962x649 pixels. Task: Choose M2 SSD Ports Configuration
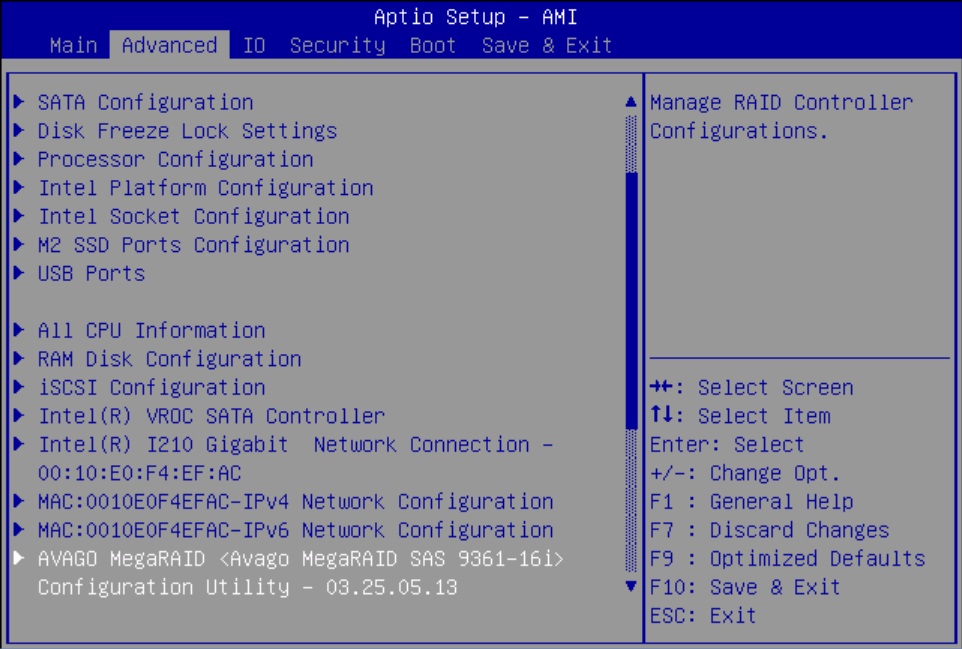tap(193, 245)
